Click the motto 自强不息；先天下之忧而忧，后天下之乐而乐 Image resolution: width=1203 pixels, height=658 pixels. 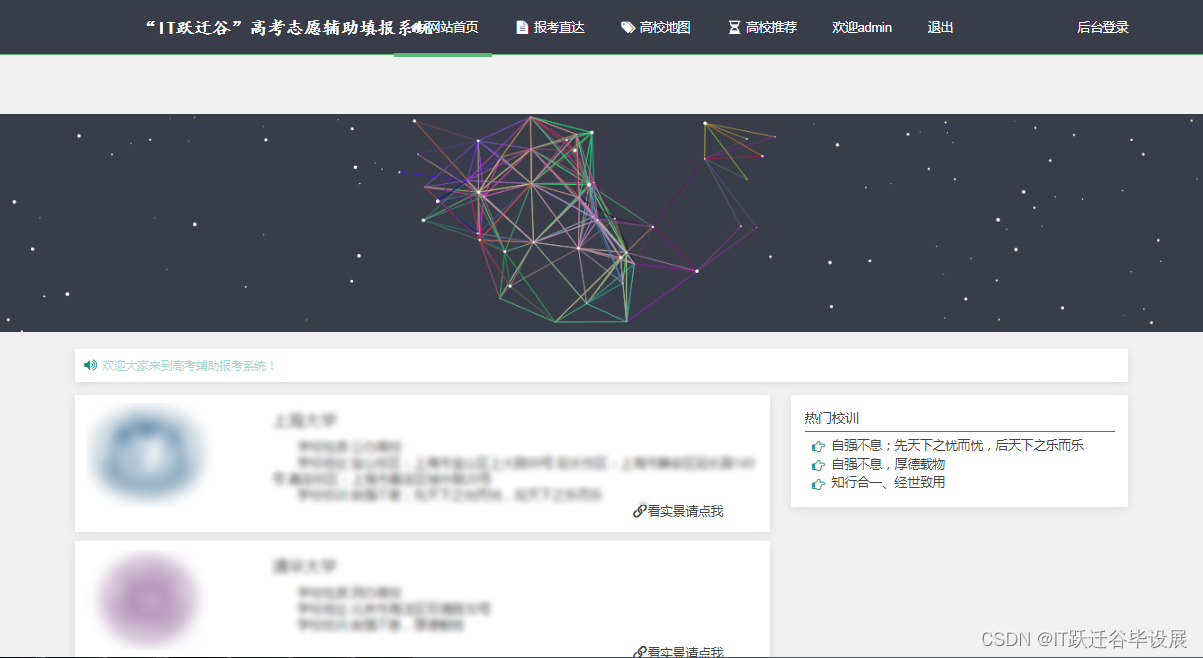click(x=957, y=446)
